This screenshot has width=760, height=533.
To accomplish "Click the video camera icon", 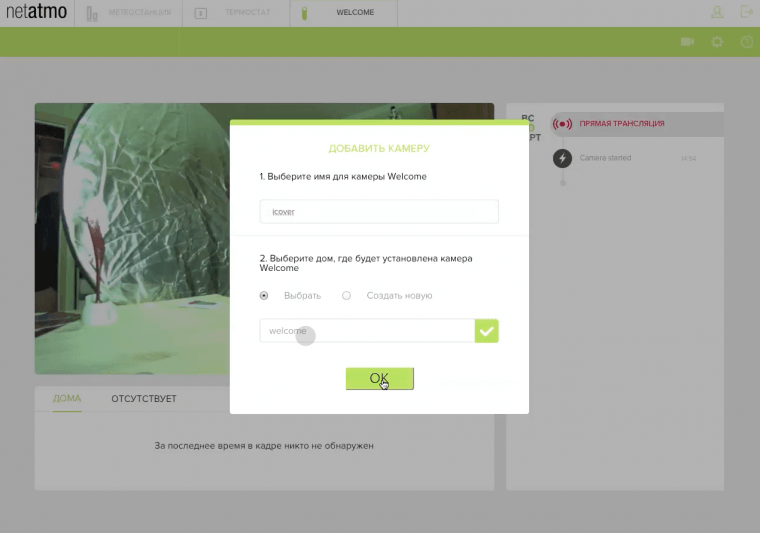I will tap(687, 42).
